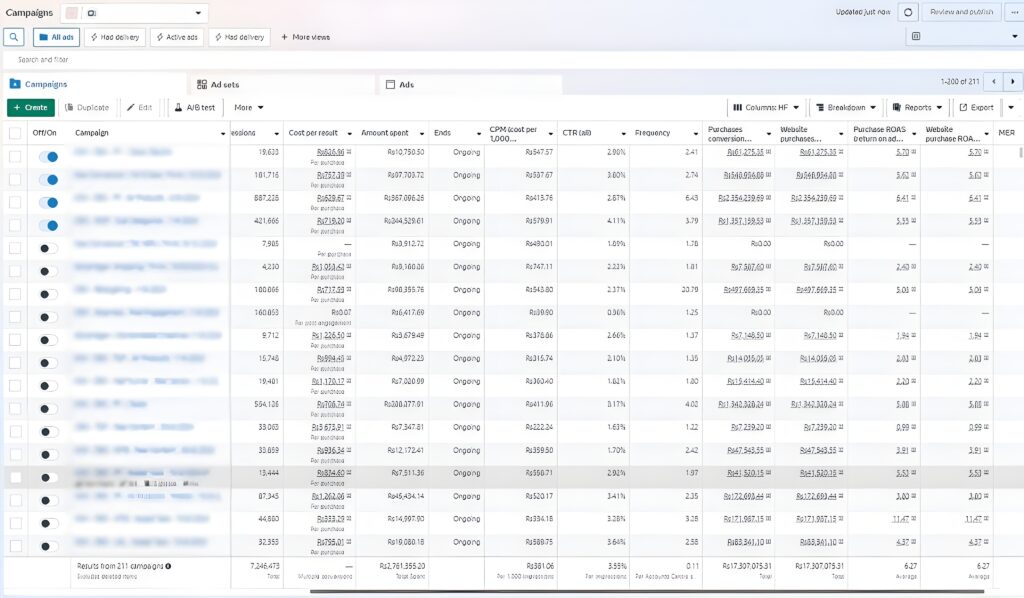This screenshot has height=598, width=1024.
Task: Click the 20.79 frequency cell
Action: [690, 289]
